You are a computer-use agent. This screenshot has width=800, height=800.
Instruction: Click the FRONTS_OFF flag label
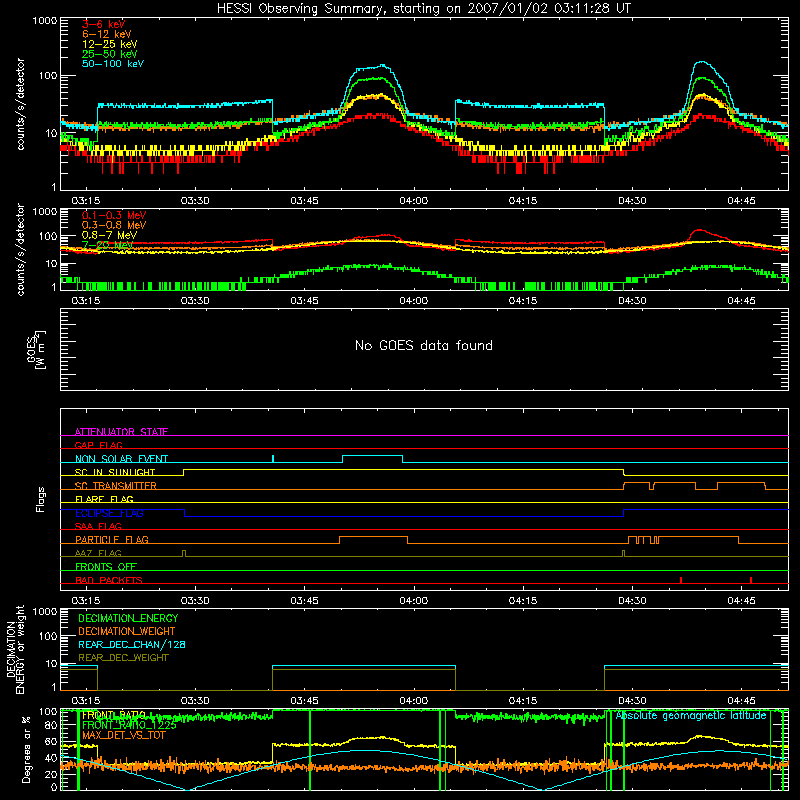106,566
